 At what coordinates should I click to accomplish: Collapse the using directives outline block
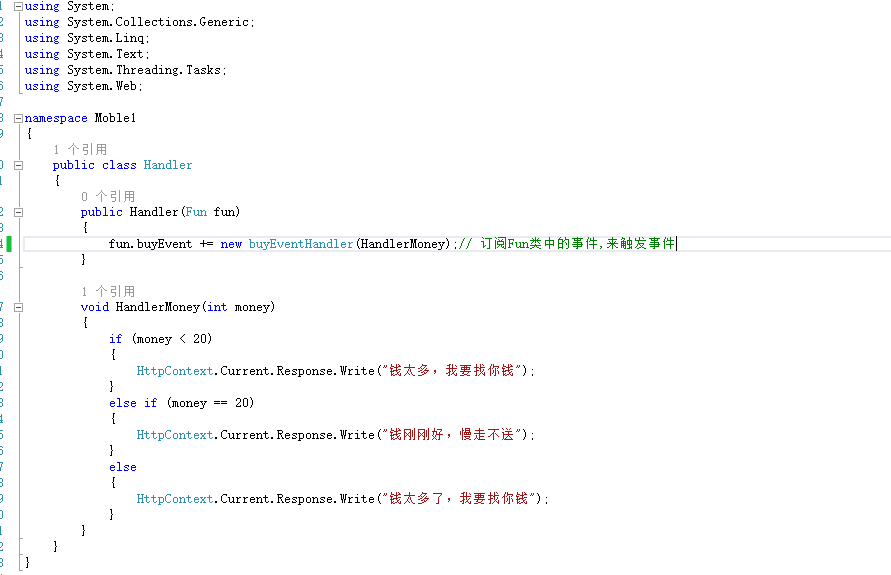[18, 6]
